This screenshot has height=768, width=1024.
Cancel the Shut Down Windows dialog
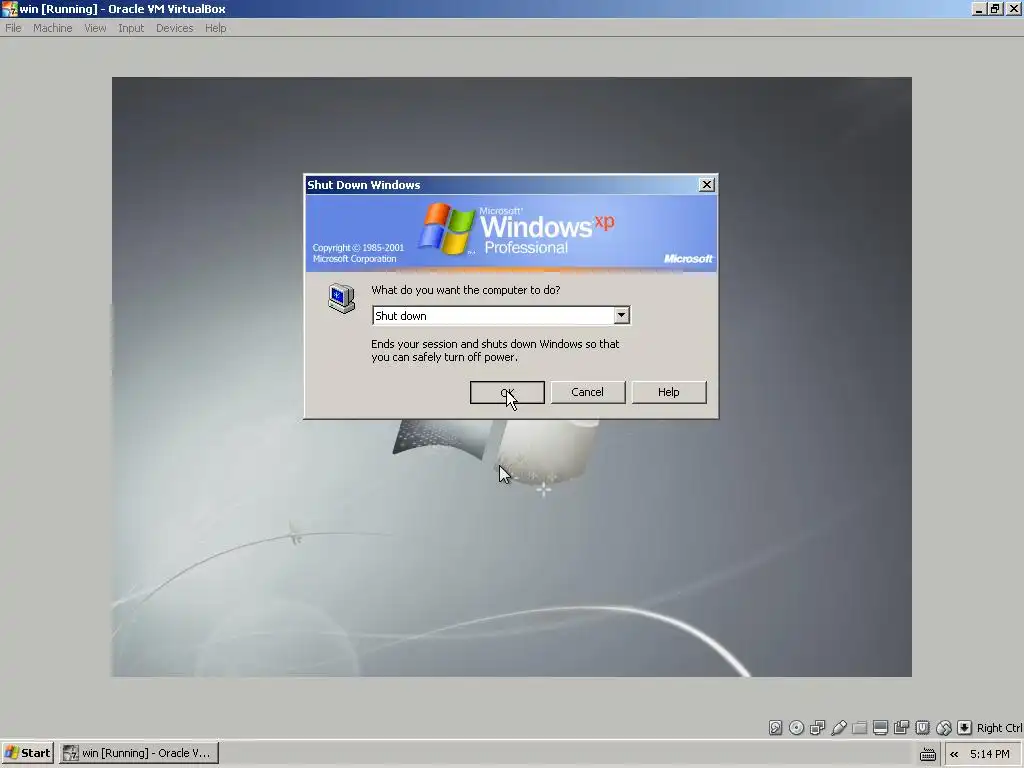pos(588,392)
